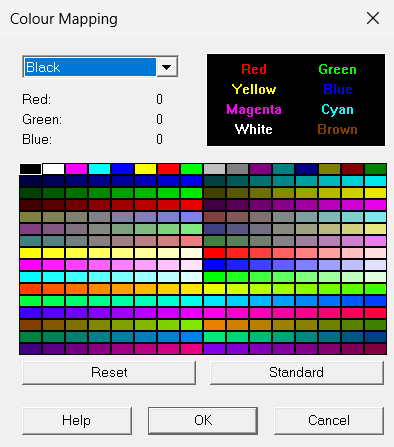Pick the light grey swatch in top row

click(214, 169)
